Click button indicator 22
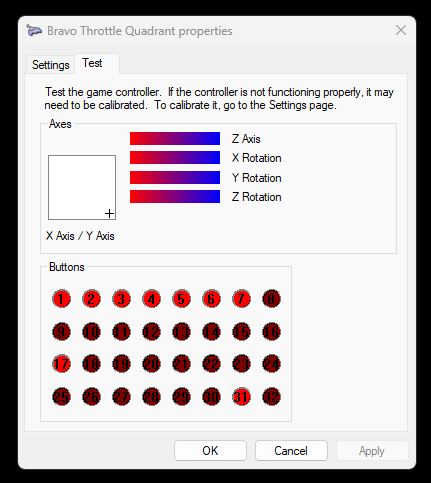431x483 pixels. (211, 364)
